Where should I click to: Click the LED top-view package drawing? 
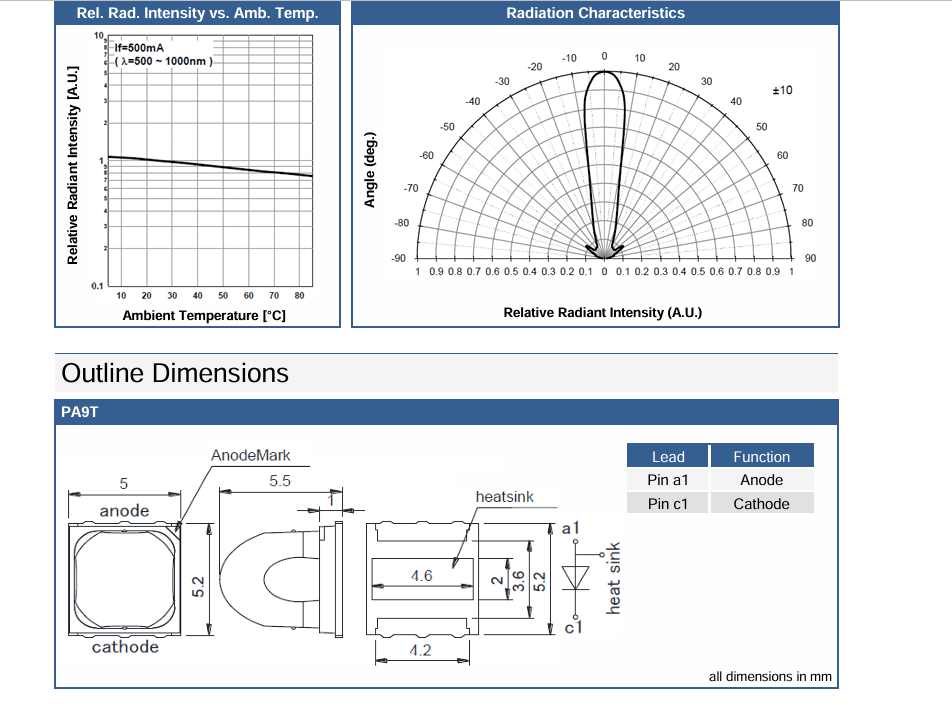(x=125, y=578)
